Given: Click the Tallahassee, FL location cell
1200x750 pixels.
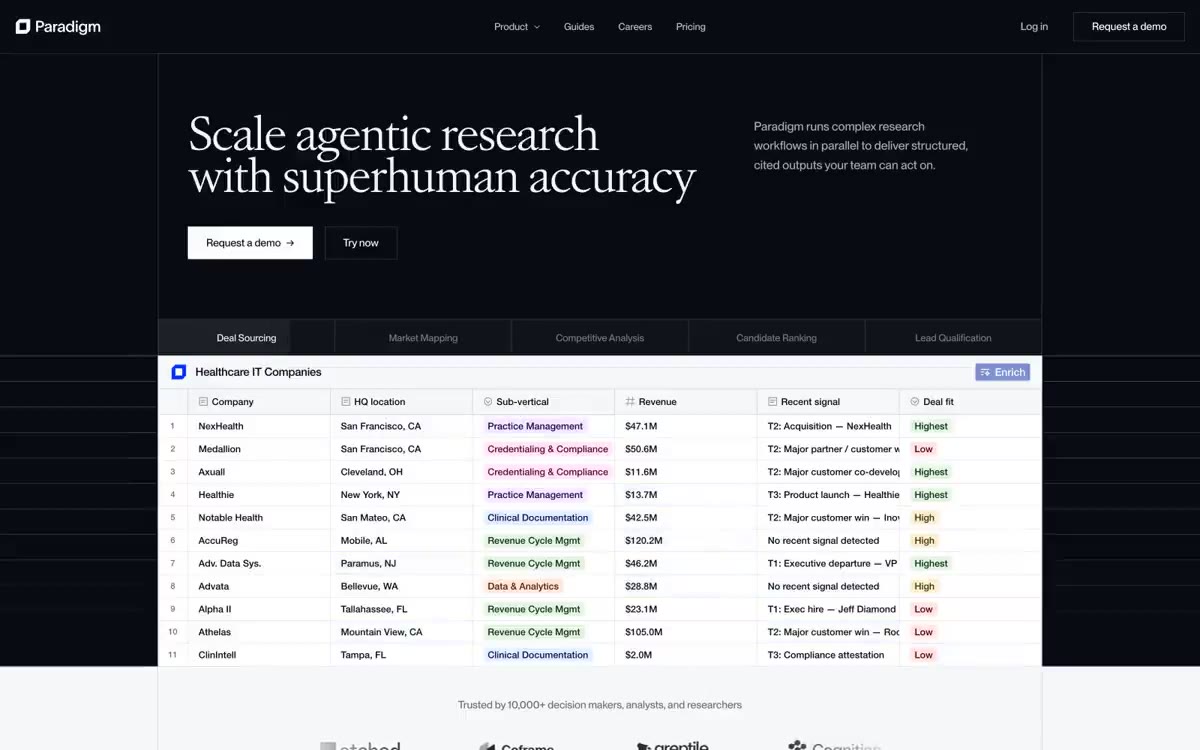Looking at the screenshot, I should coord(401,609).
